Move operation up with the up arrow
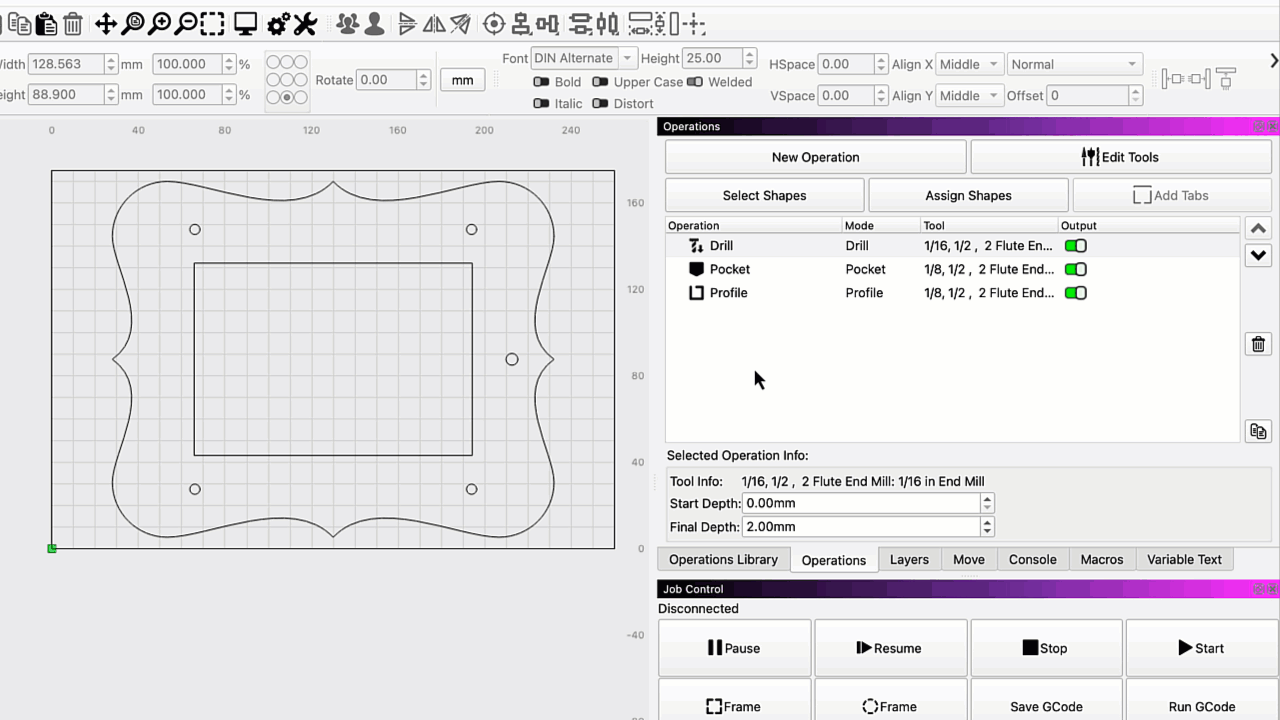The width and height of the screenshot is (1280, 720). 1258,228
